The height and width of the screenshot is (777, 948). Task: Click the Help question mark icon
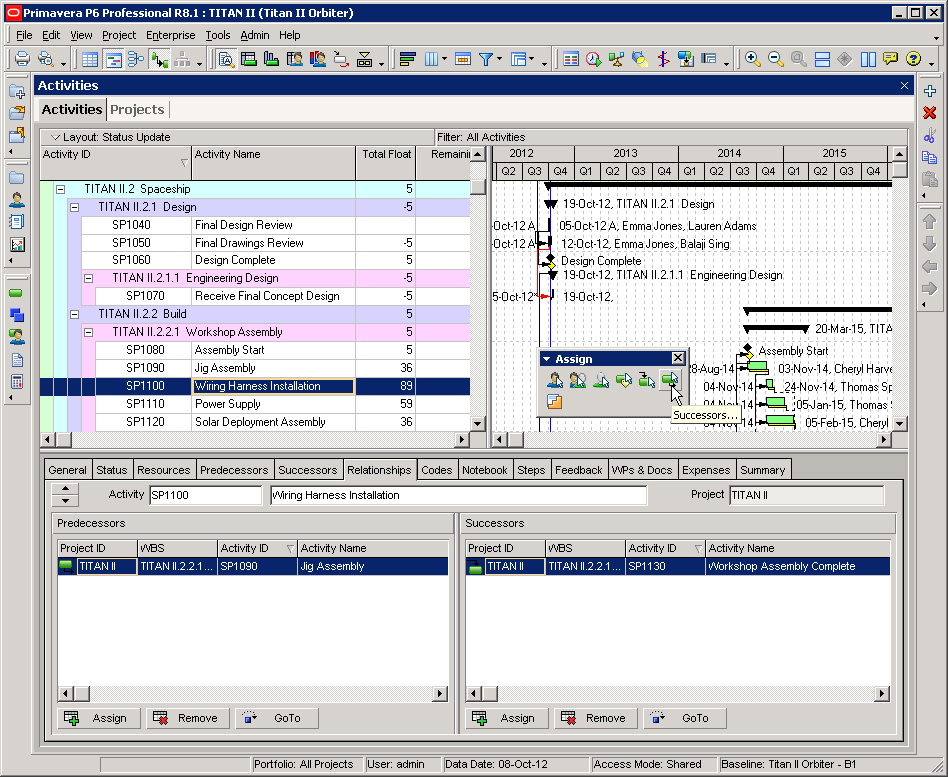(x=914, y=59)
